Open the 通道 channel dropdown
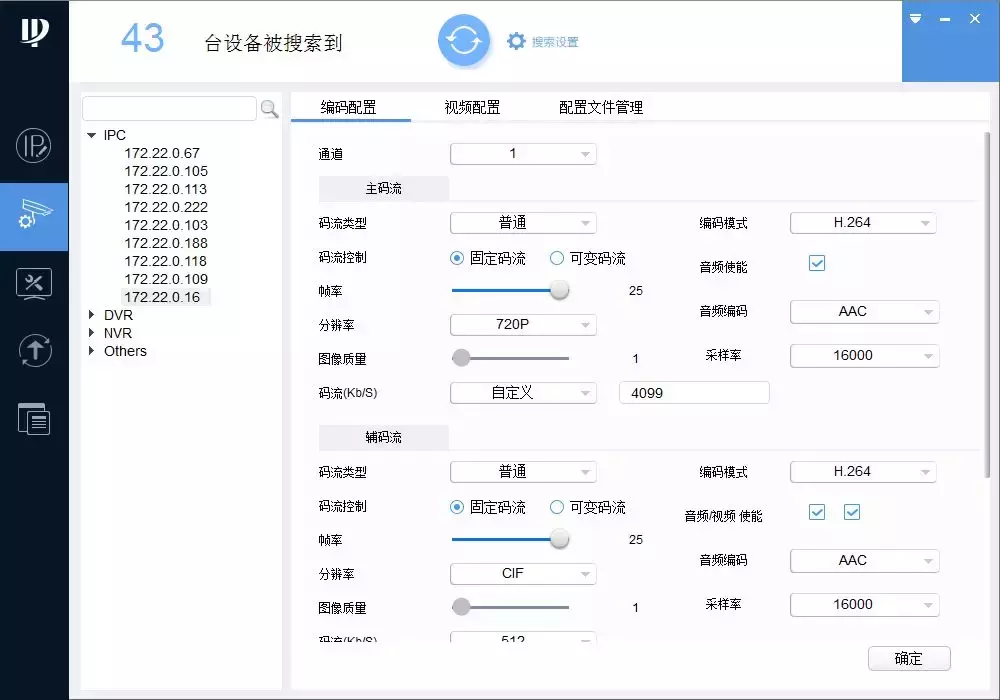 click(x=523, y=154)
